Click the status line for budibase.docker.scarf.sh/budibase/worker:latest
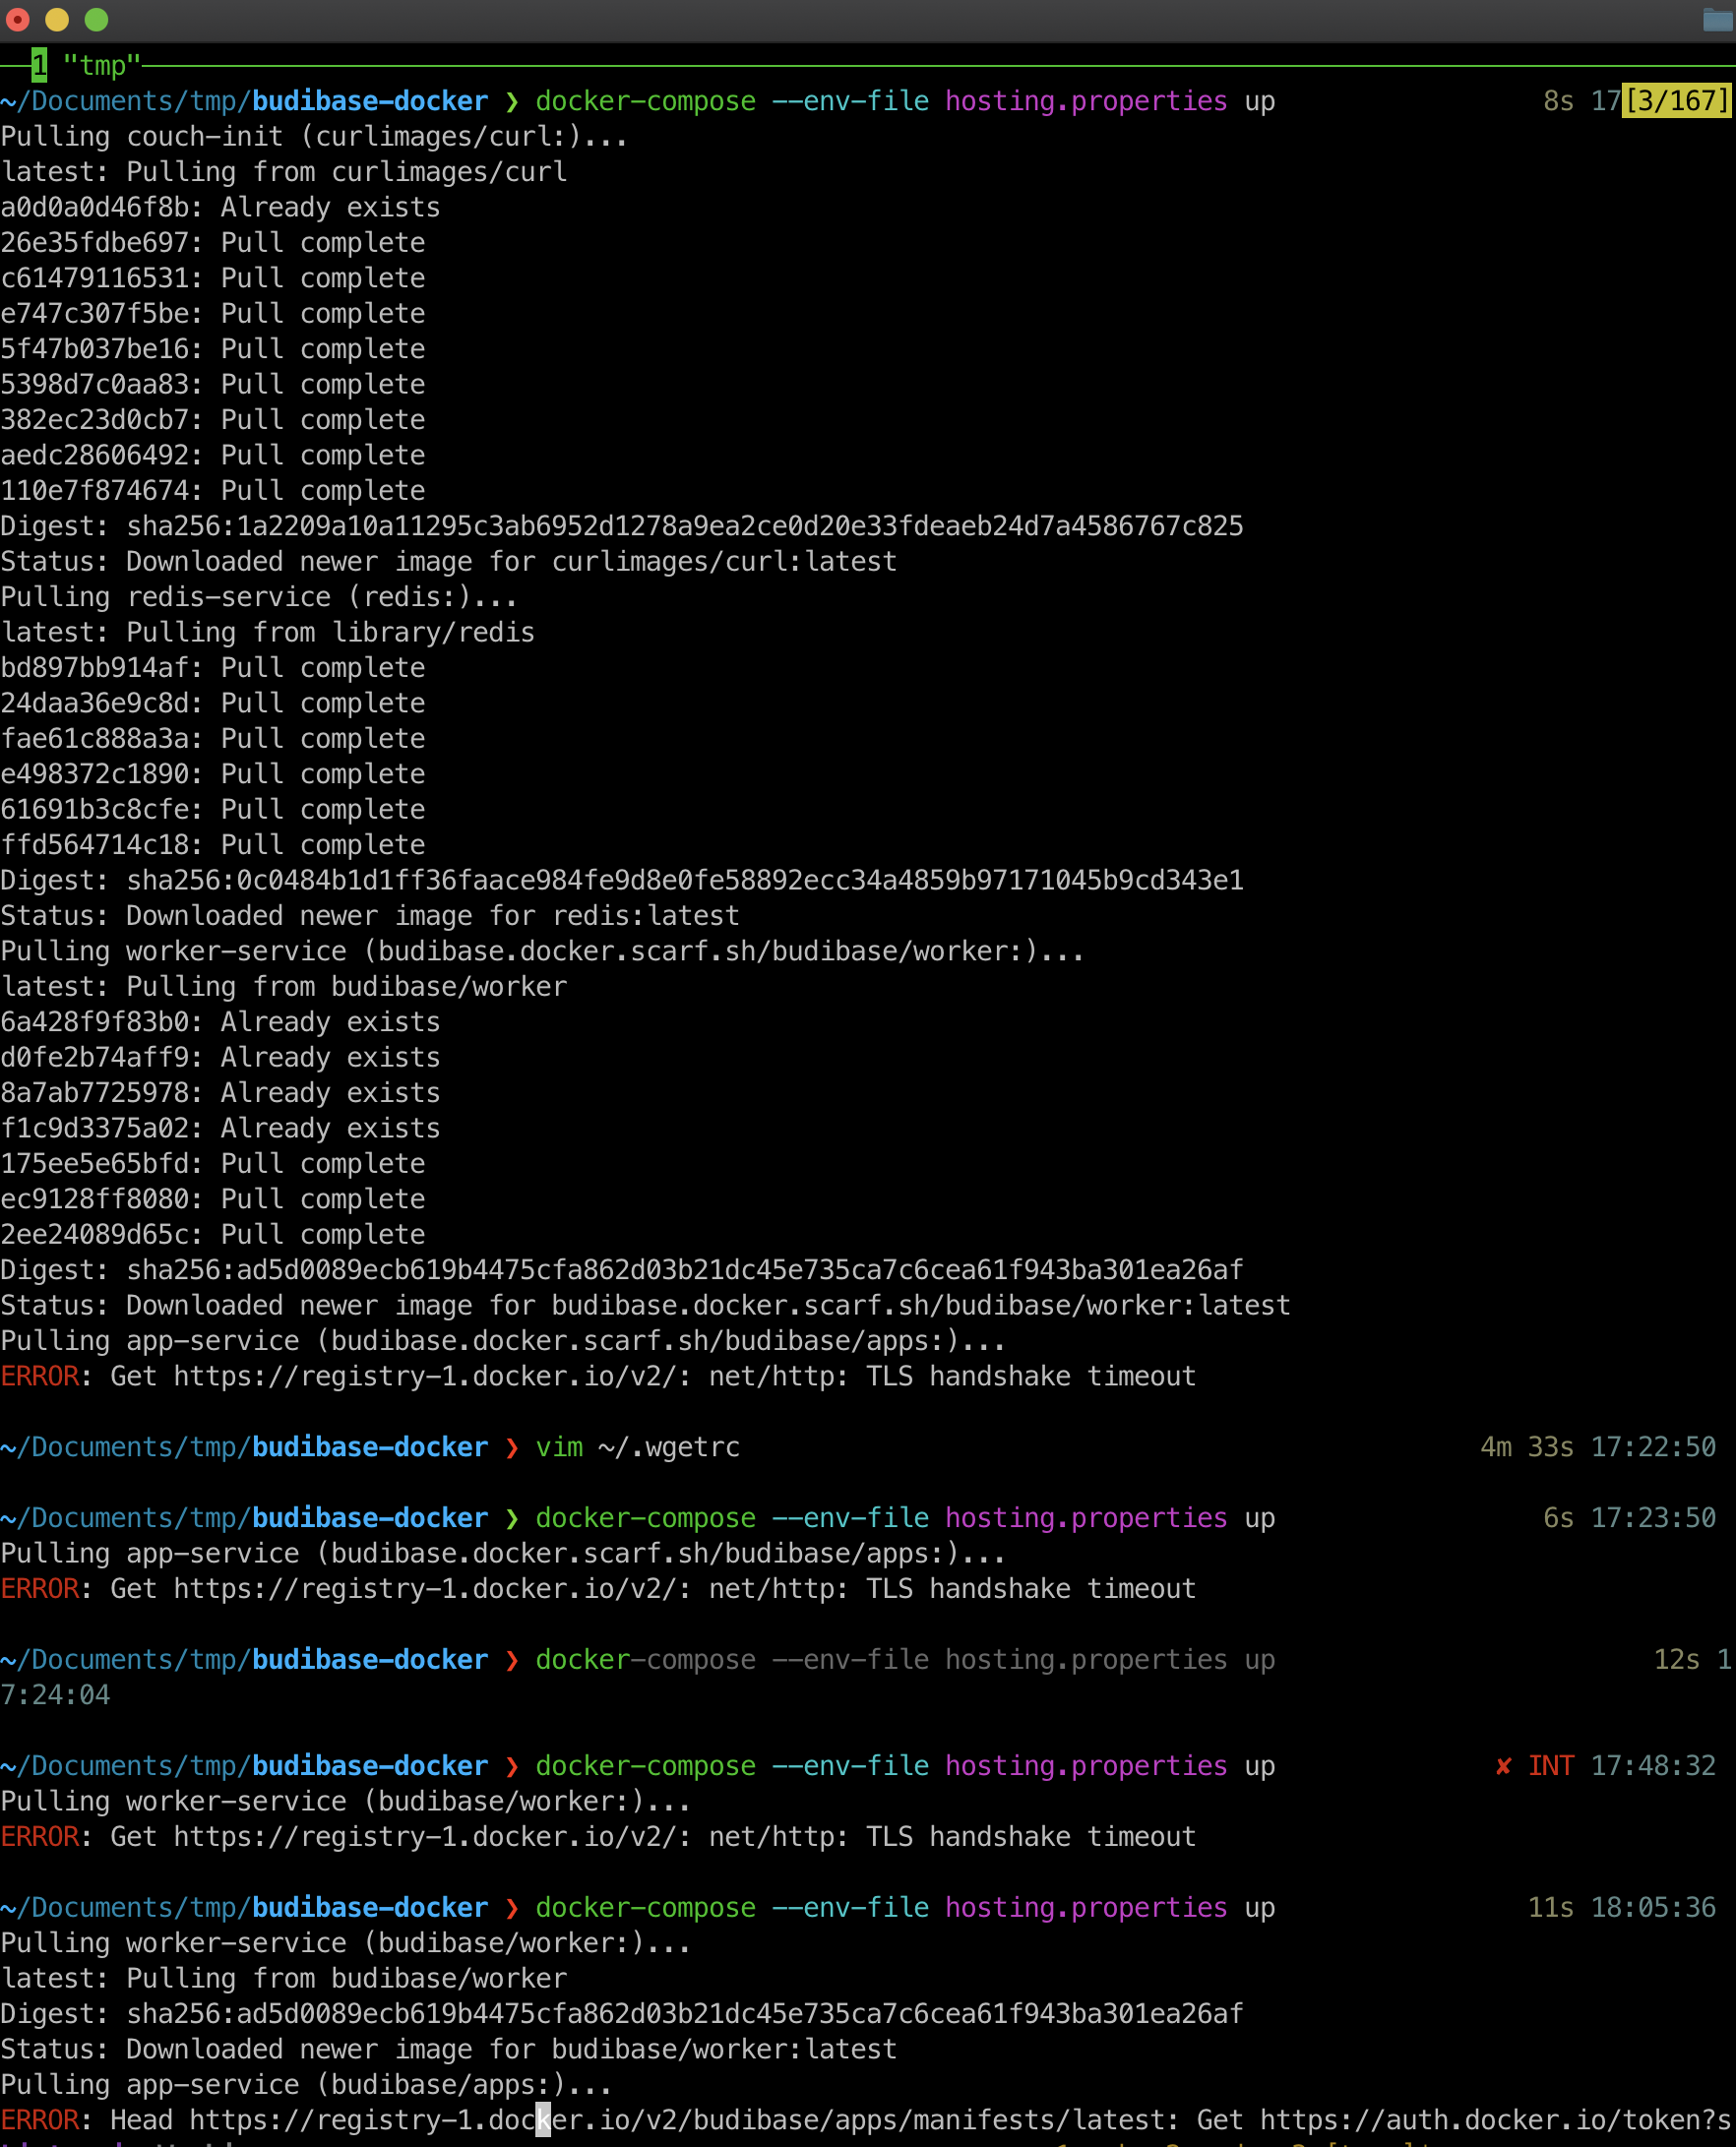Screen dimensions: 1736x2147 pos(646,1306)
